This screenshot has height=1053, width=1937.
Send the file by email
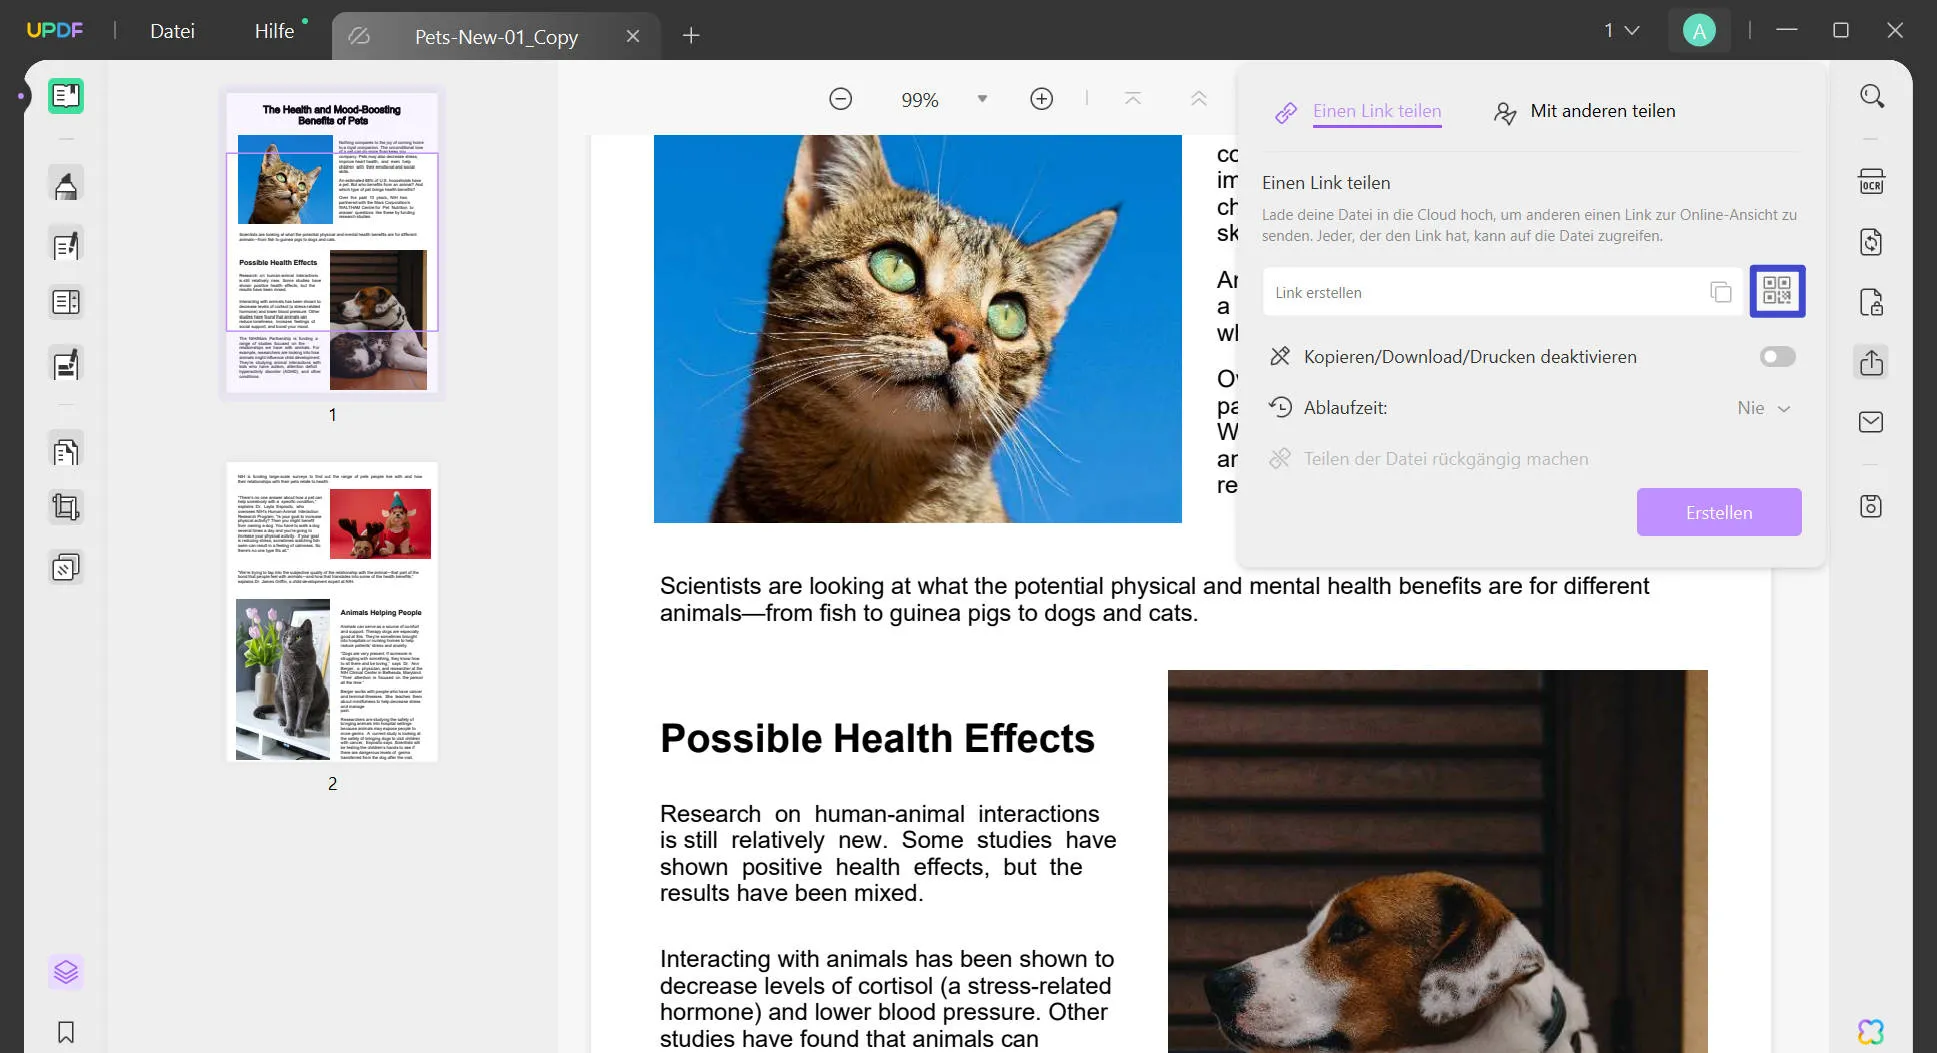click(x=1872, y=422)
